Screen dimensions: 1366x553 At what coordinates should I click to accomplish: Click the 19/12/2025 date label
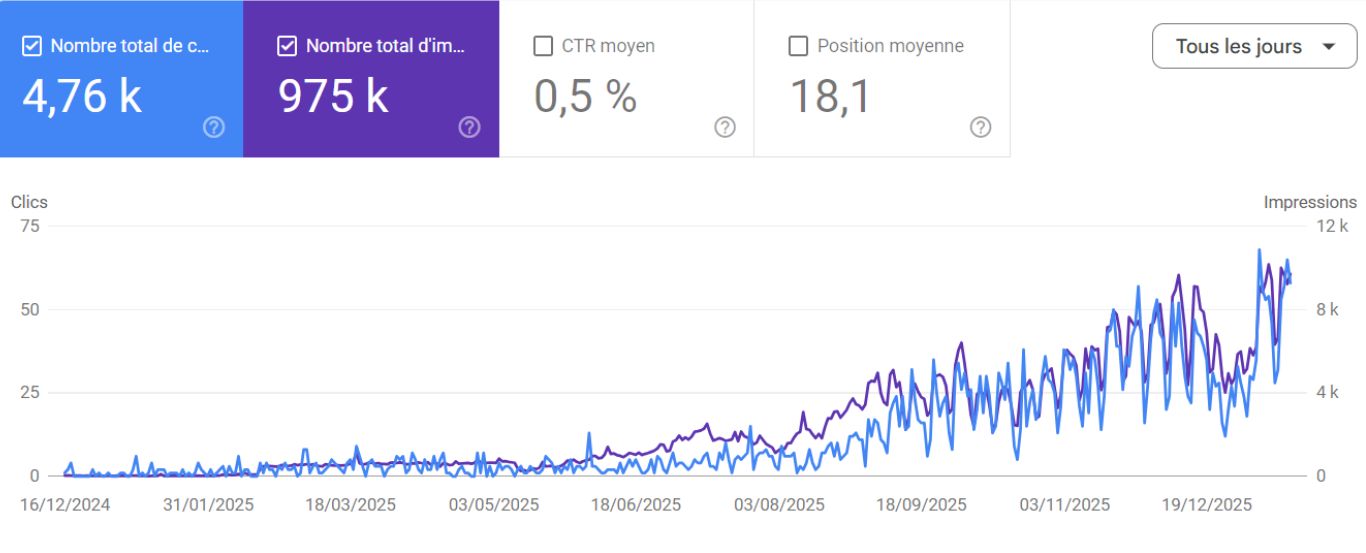[1207, 505]
